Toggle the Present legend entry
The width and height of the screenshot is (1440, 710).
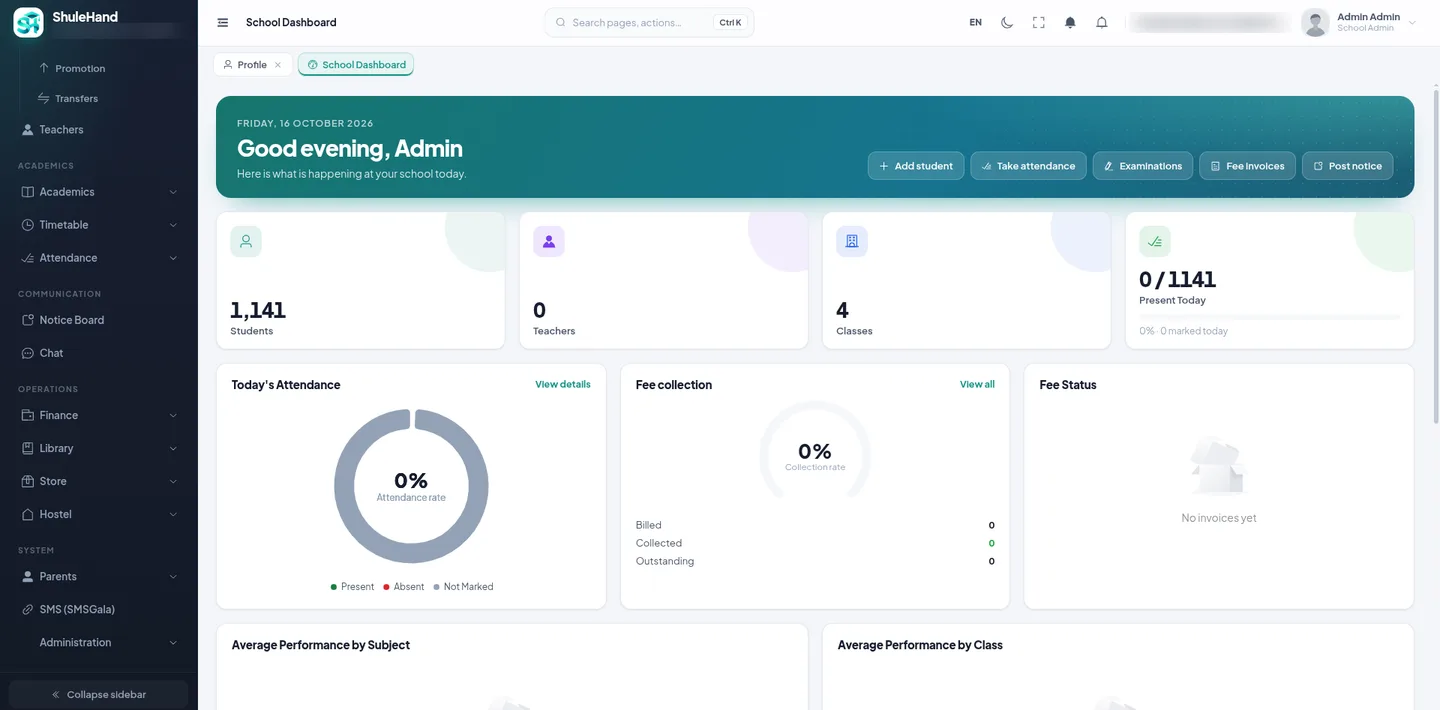(352, 587)
